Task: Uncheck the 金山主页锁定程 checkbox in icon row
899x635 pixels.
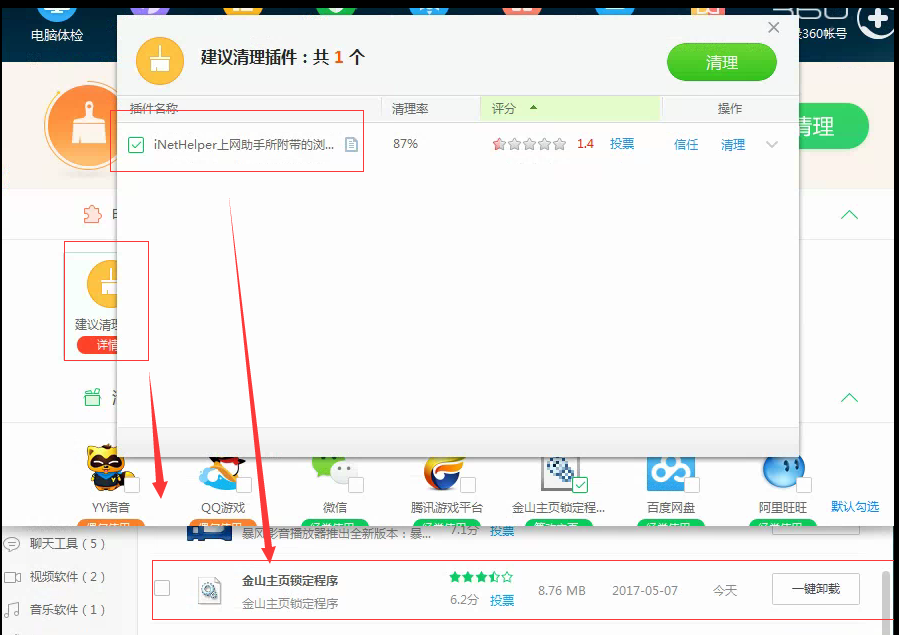Action: [580, 485]
